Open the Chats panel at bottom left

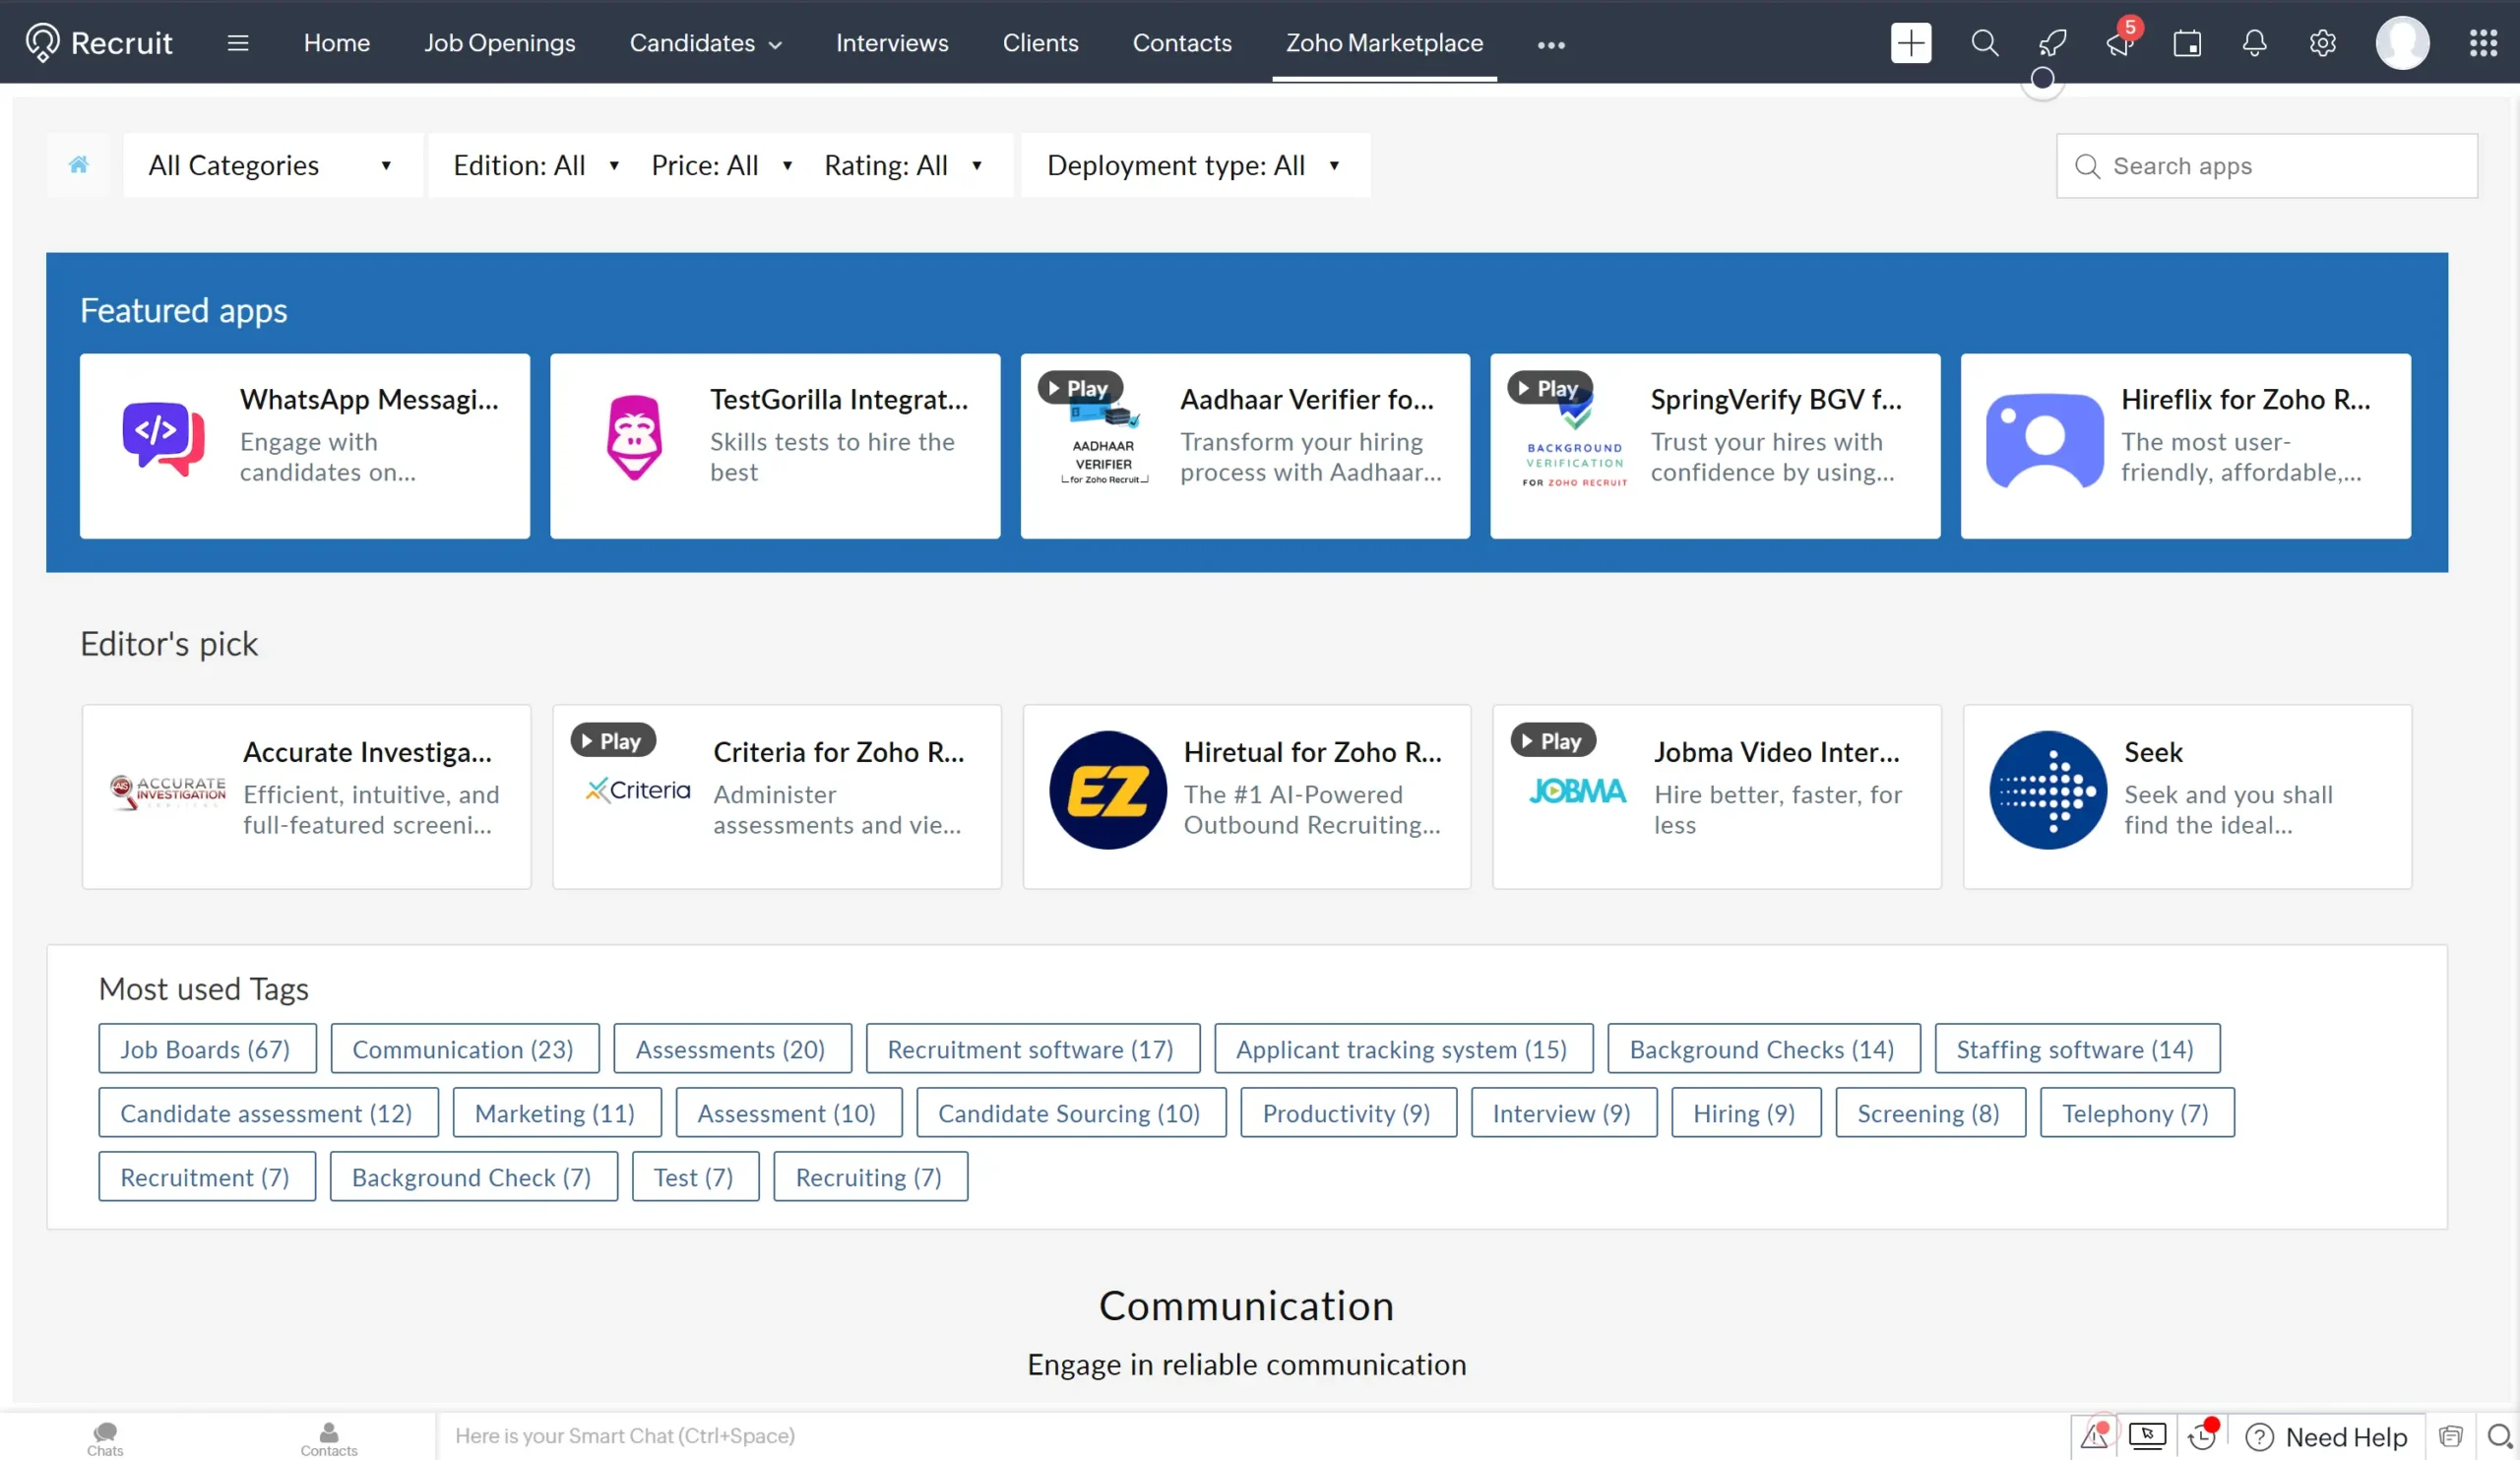104,1437
